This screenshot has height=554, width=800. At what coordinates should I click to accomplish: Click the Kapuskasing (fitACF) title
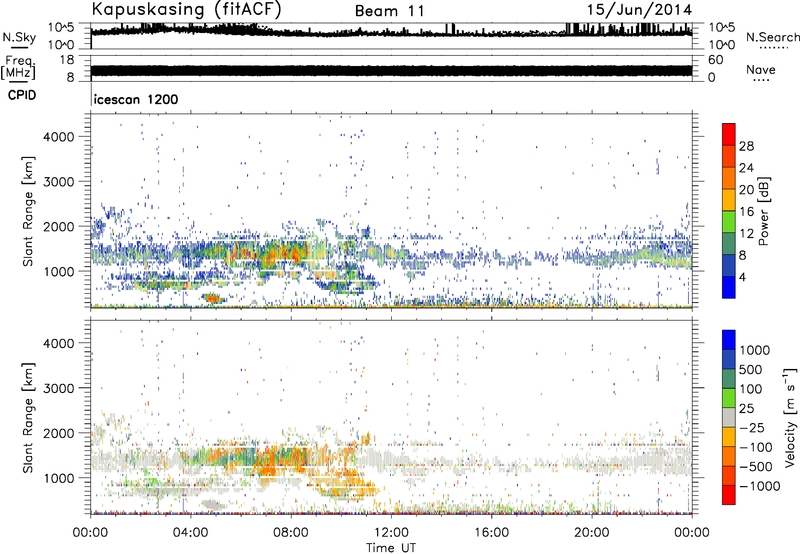pyautogui.click(x=186, y=9)
